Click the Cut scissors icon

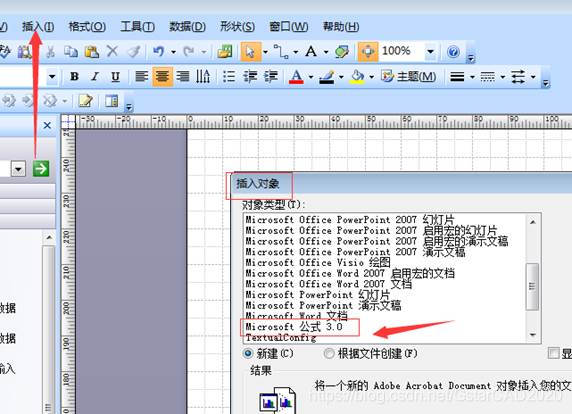click(x=50, y=52)
